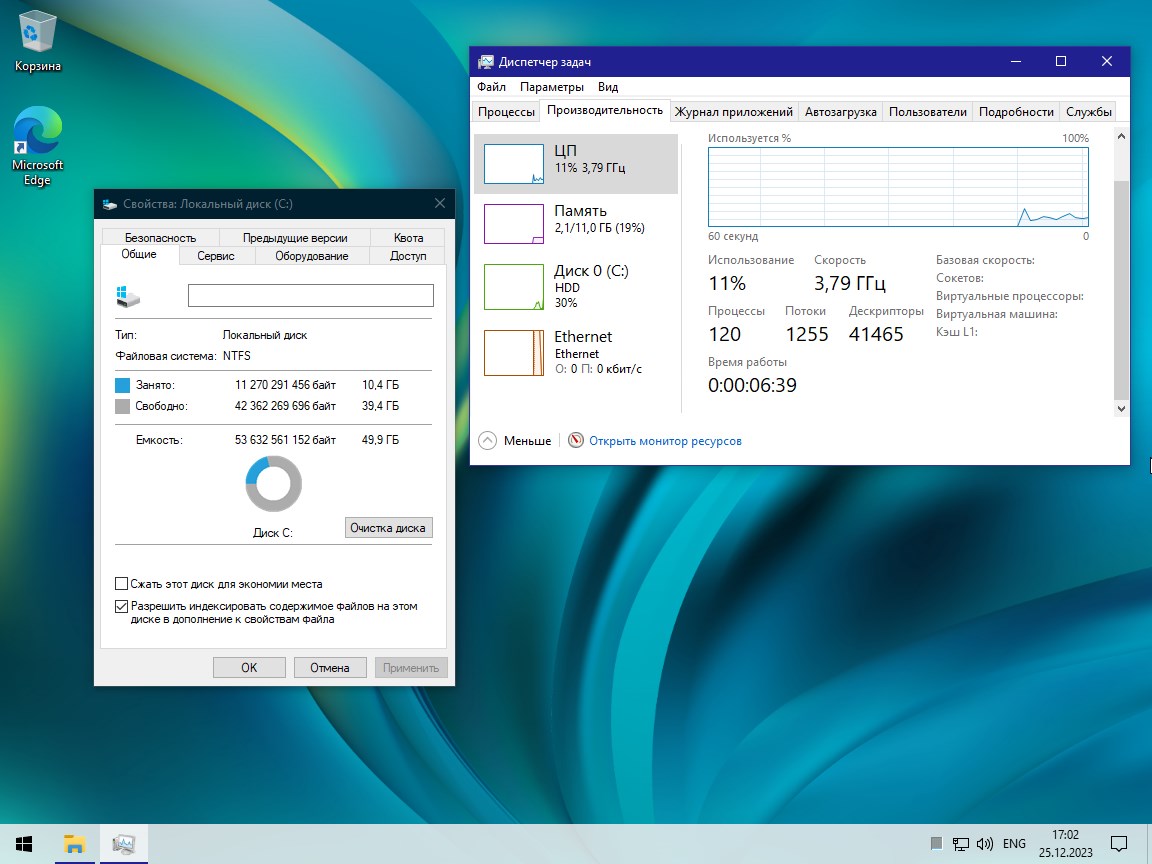Click the disk label text field

pos(310,295)
